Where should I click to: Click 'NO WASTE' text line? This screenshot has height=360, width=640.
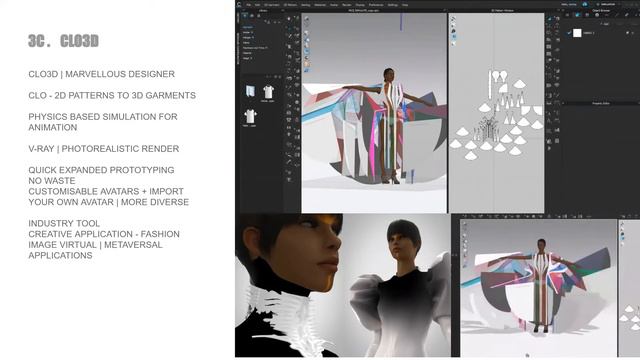click(x=52, y=181)
